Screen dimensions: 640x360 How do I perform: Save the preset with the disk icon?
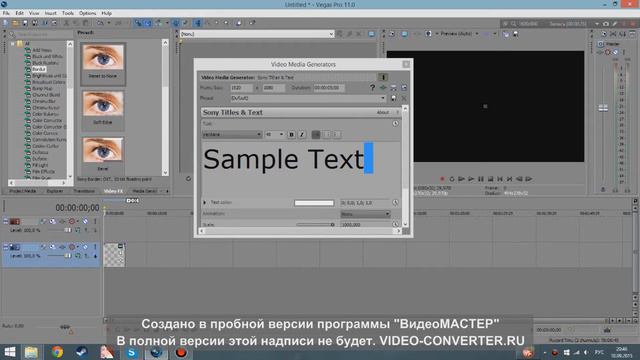coord(393,98)
